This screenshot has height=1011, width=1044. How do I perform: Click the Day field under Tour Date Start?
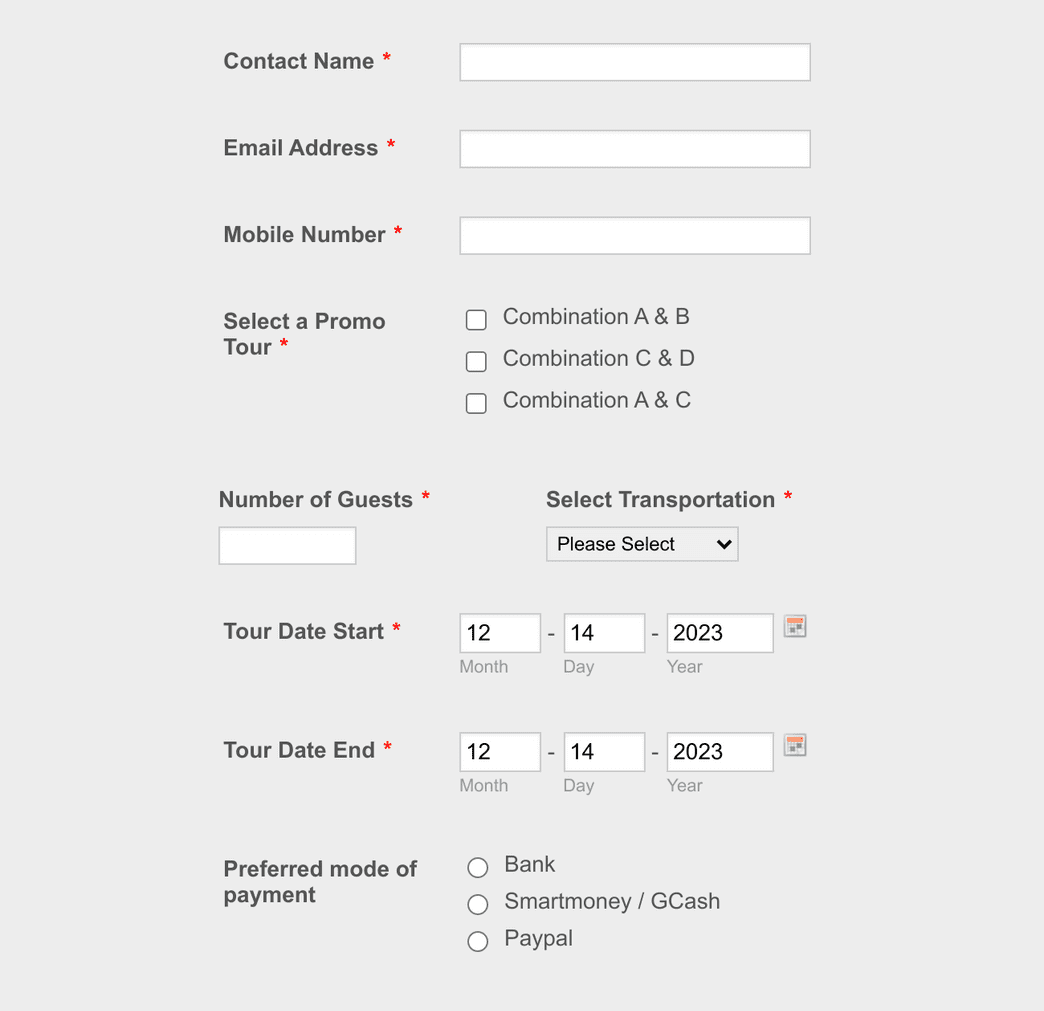click(x=604, y=632)
